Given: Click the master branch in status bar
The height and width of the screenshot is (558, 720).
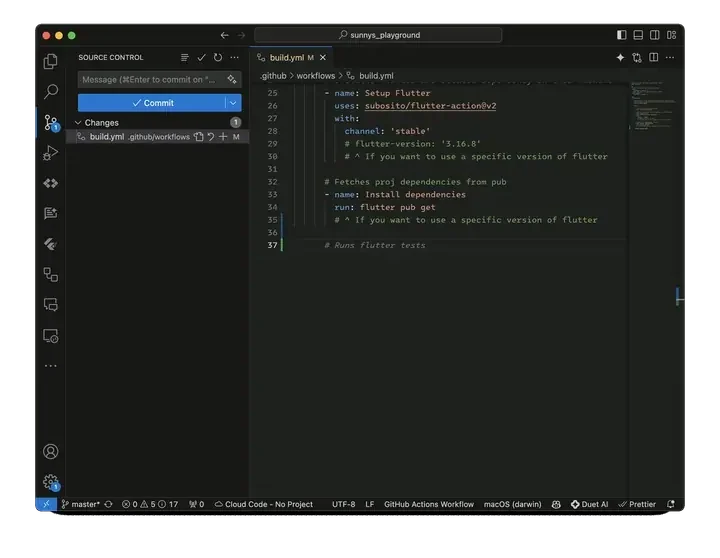Looking at the screenshot, I should coord(80,504).
